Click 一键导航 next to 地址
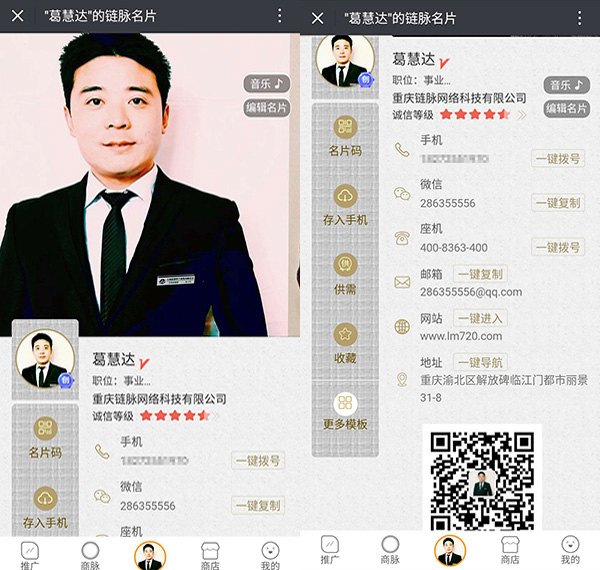600x570 pixels. click(481, 362)
